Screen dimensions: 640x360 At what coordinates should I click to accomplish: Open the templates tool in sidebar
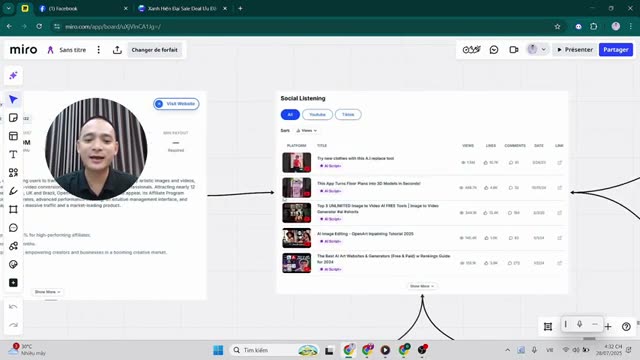[13, 136]
